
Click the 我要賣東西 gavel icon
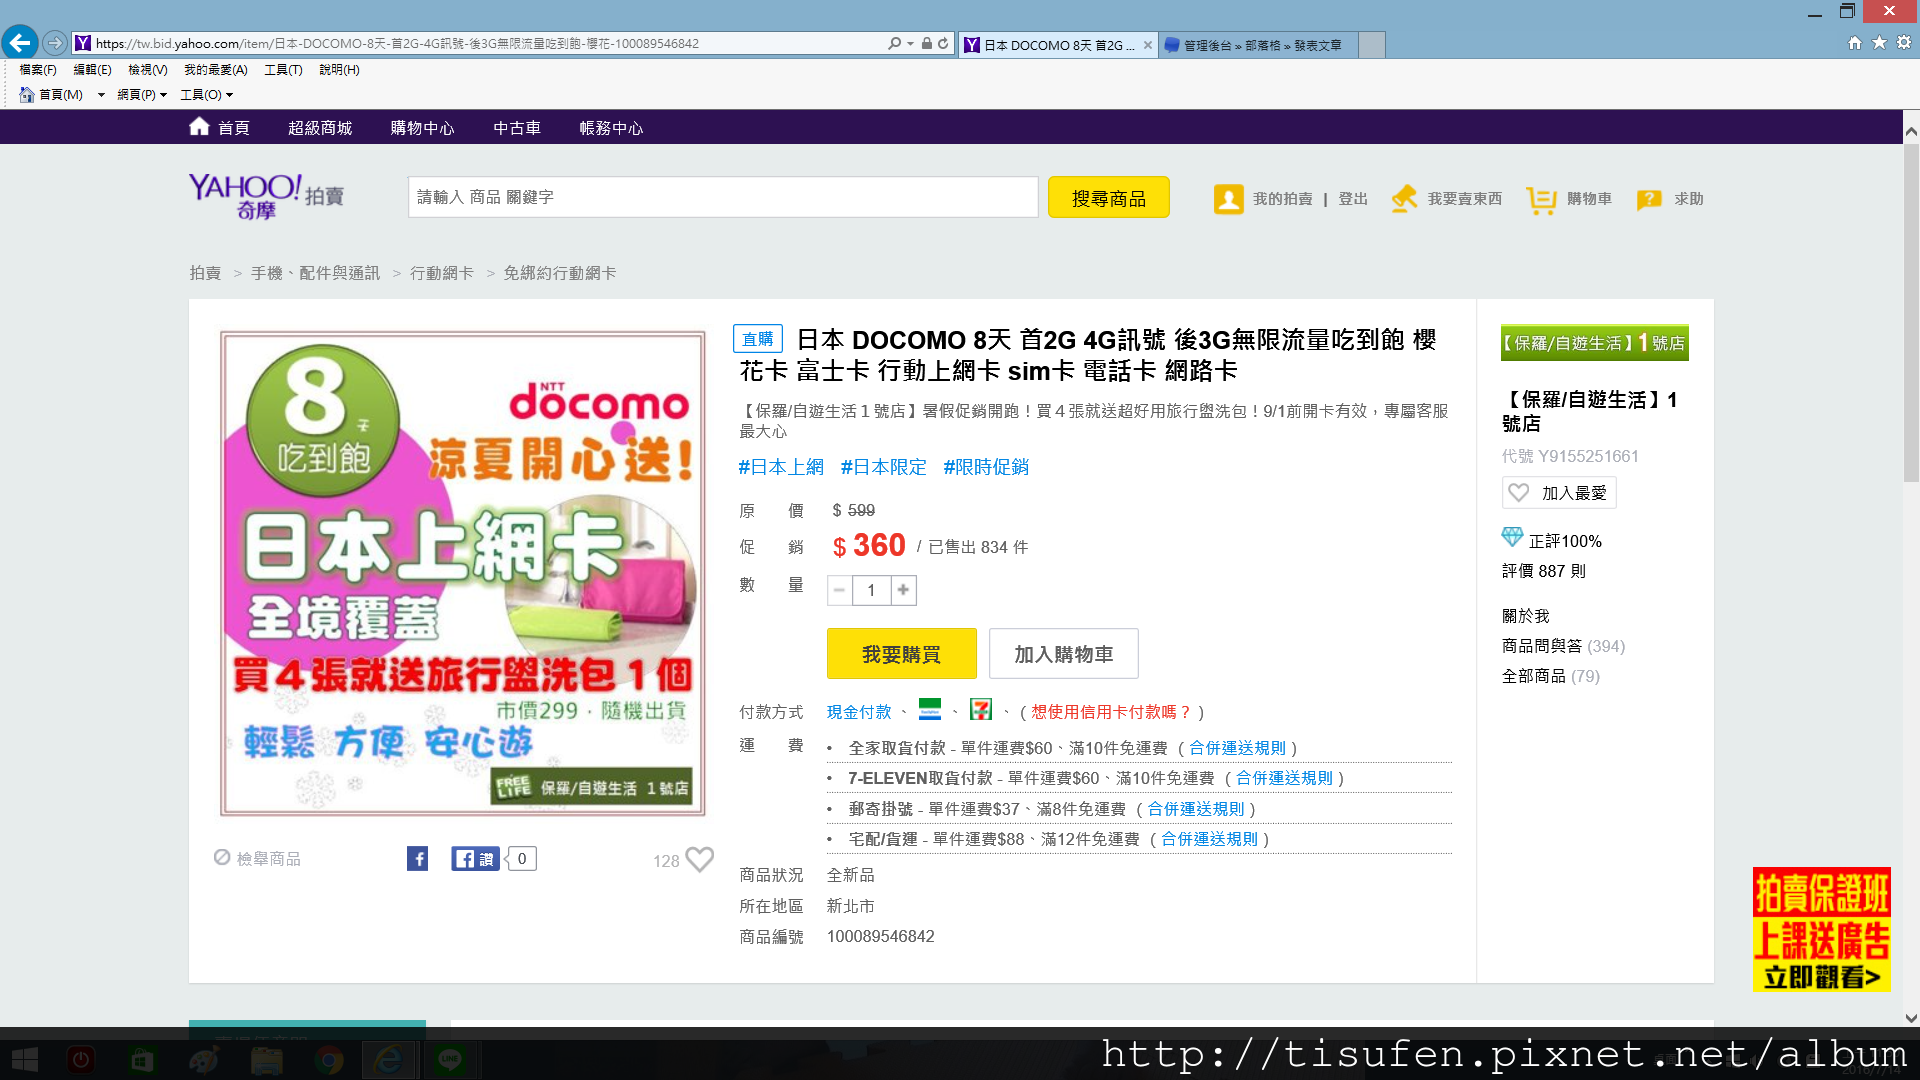click(x=1404, y=199)
